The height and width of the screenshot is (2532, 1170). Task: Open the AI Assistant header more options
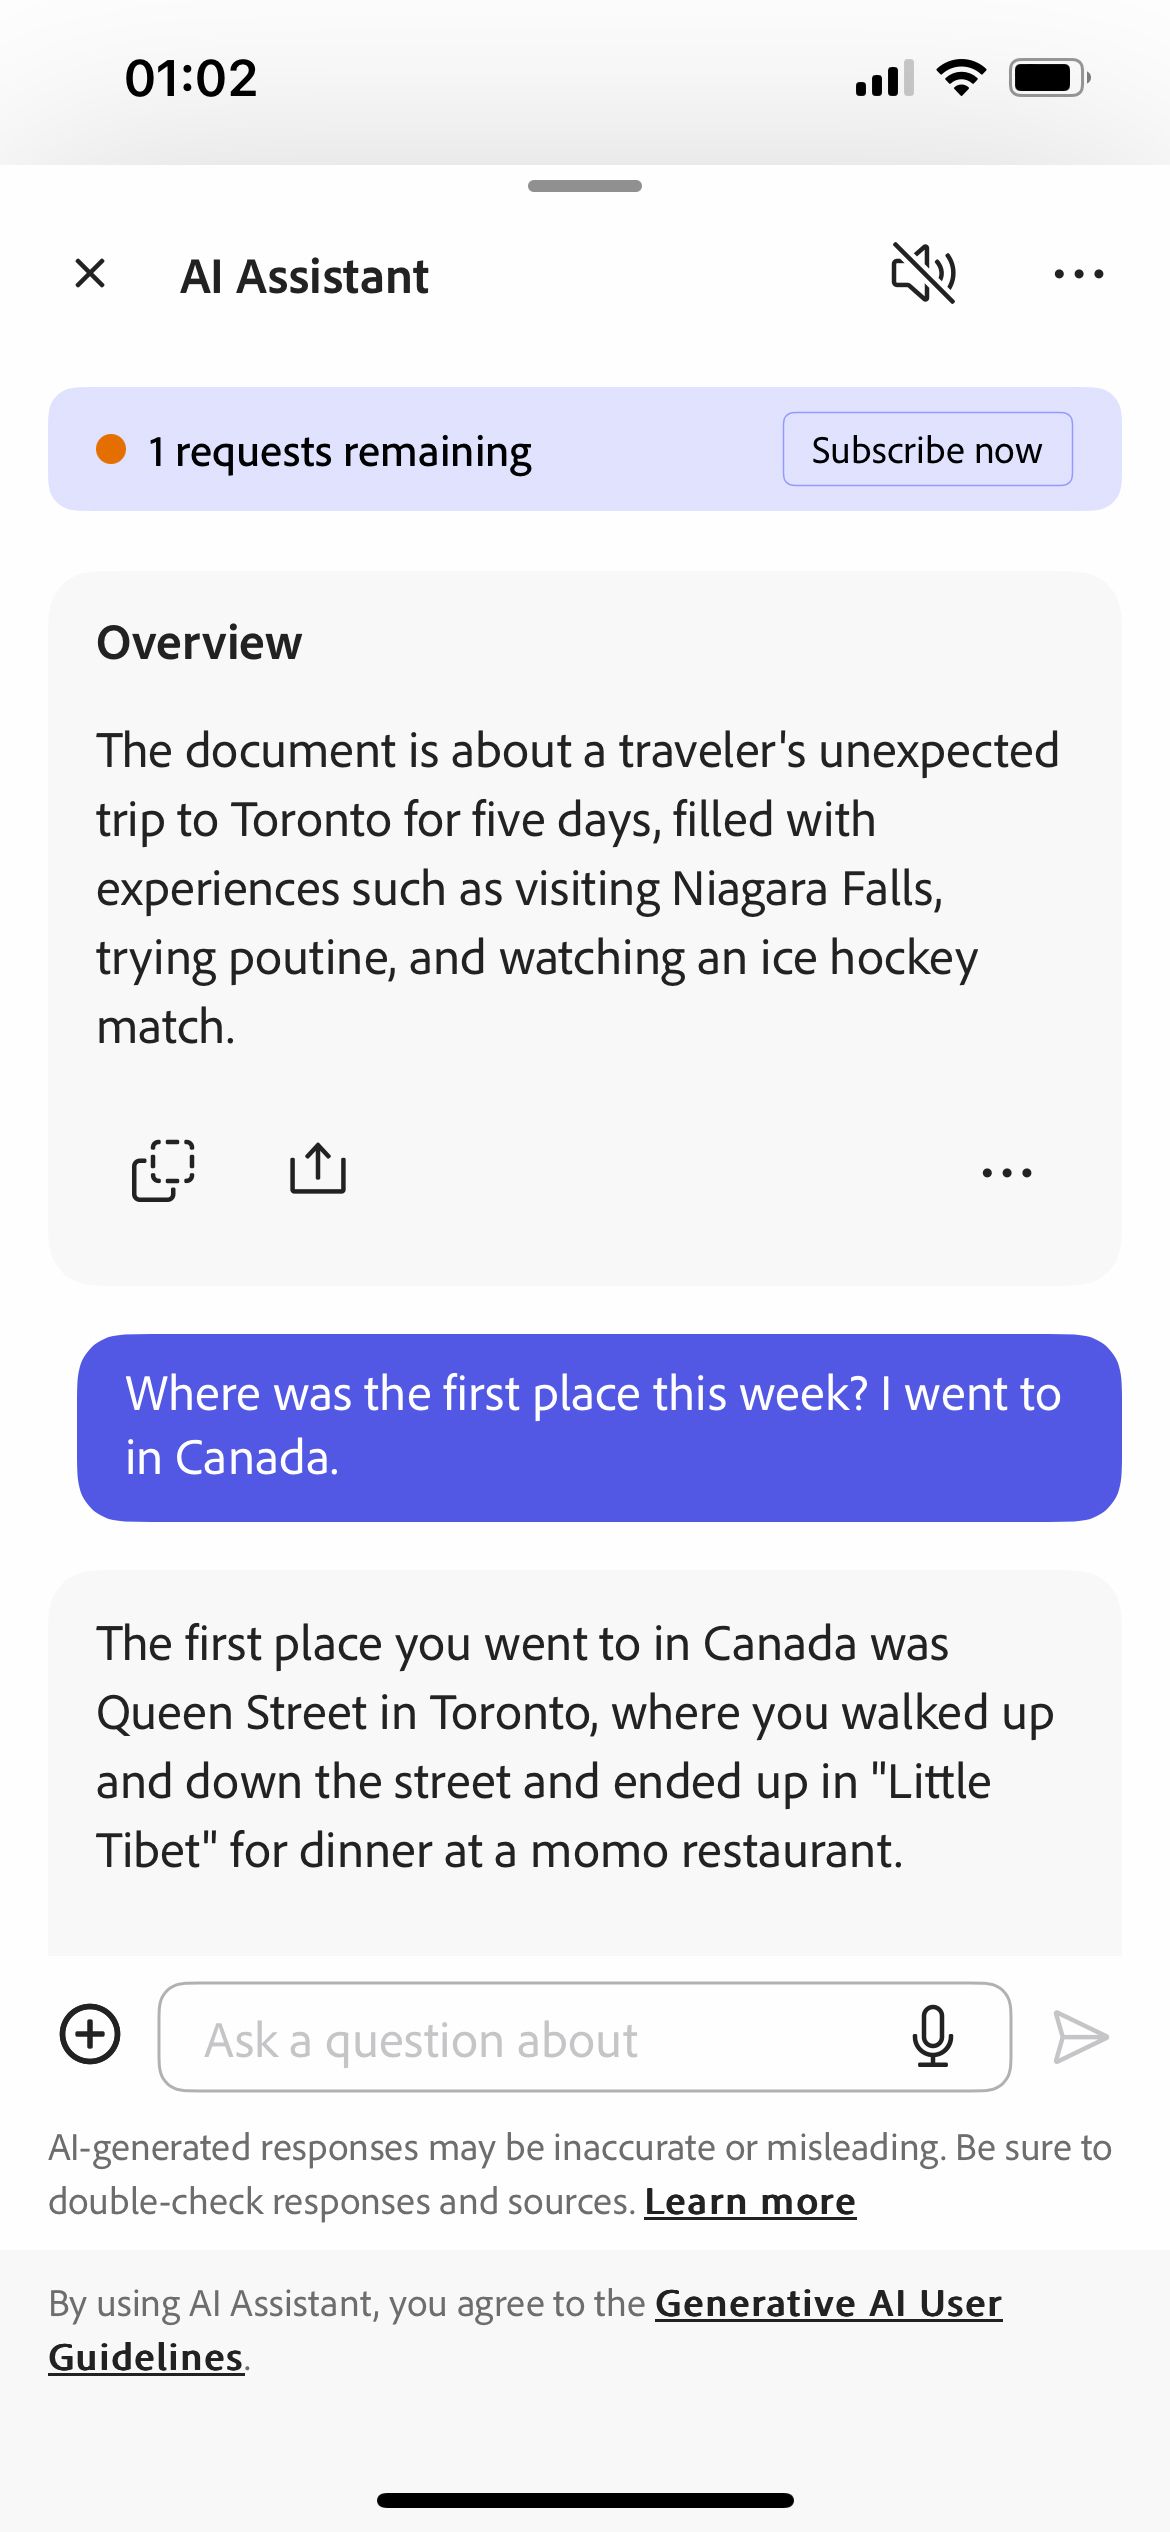[1078, 274]
